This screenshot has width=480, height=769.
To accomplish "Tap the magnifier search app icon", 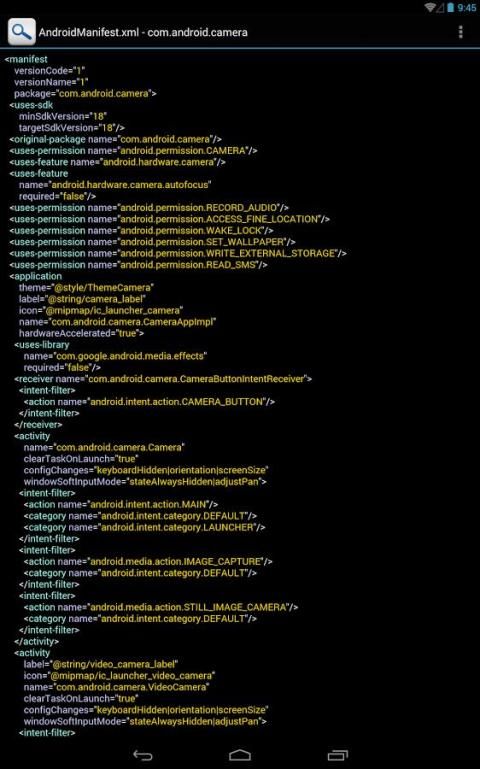I will (22, 32).
